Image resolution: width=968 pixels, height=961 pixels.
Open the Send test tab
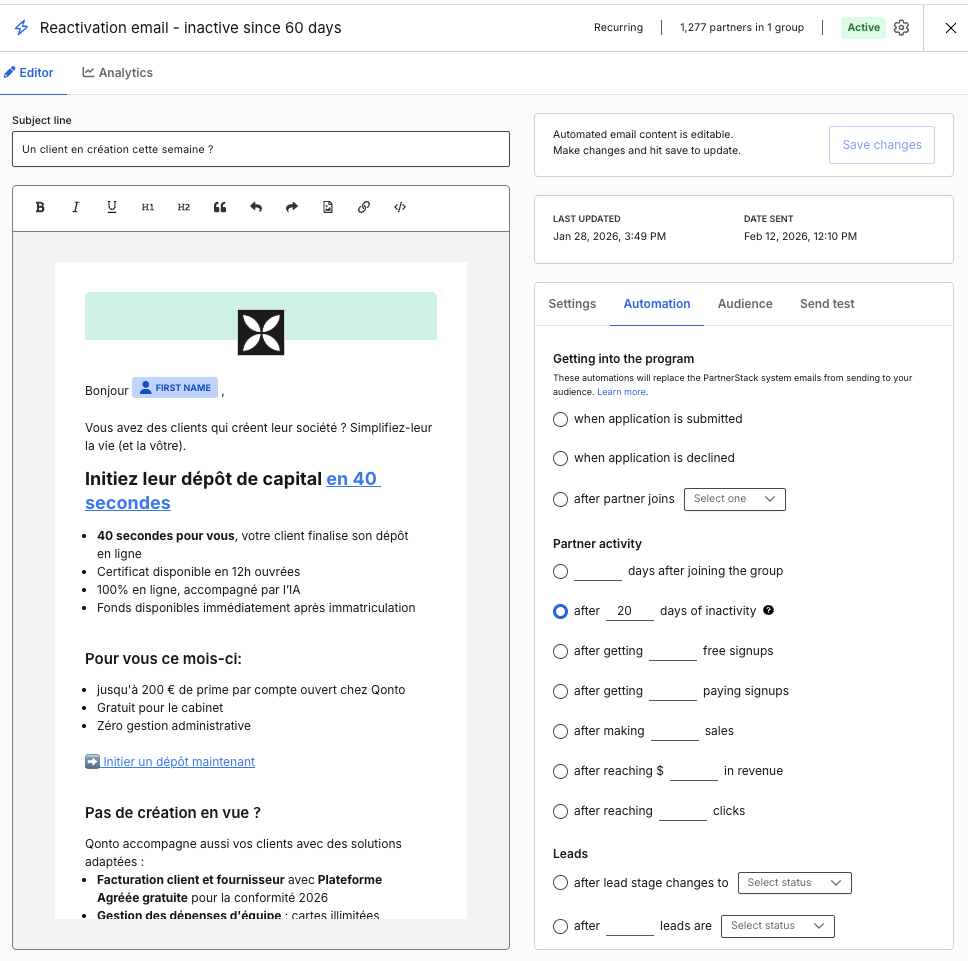(x=827, y=304)
